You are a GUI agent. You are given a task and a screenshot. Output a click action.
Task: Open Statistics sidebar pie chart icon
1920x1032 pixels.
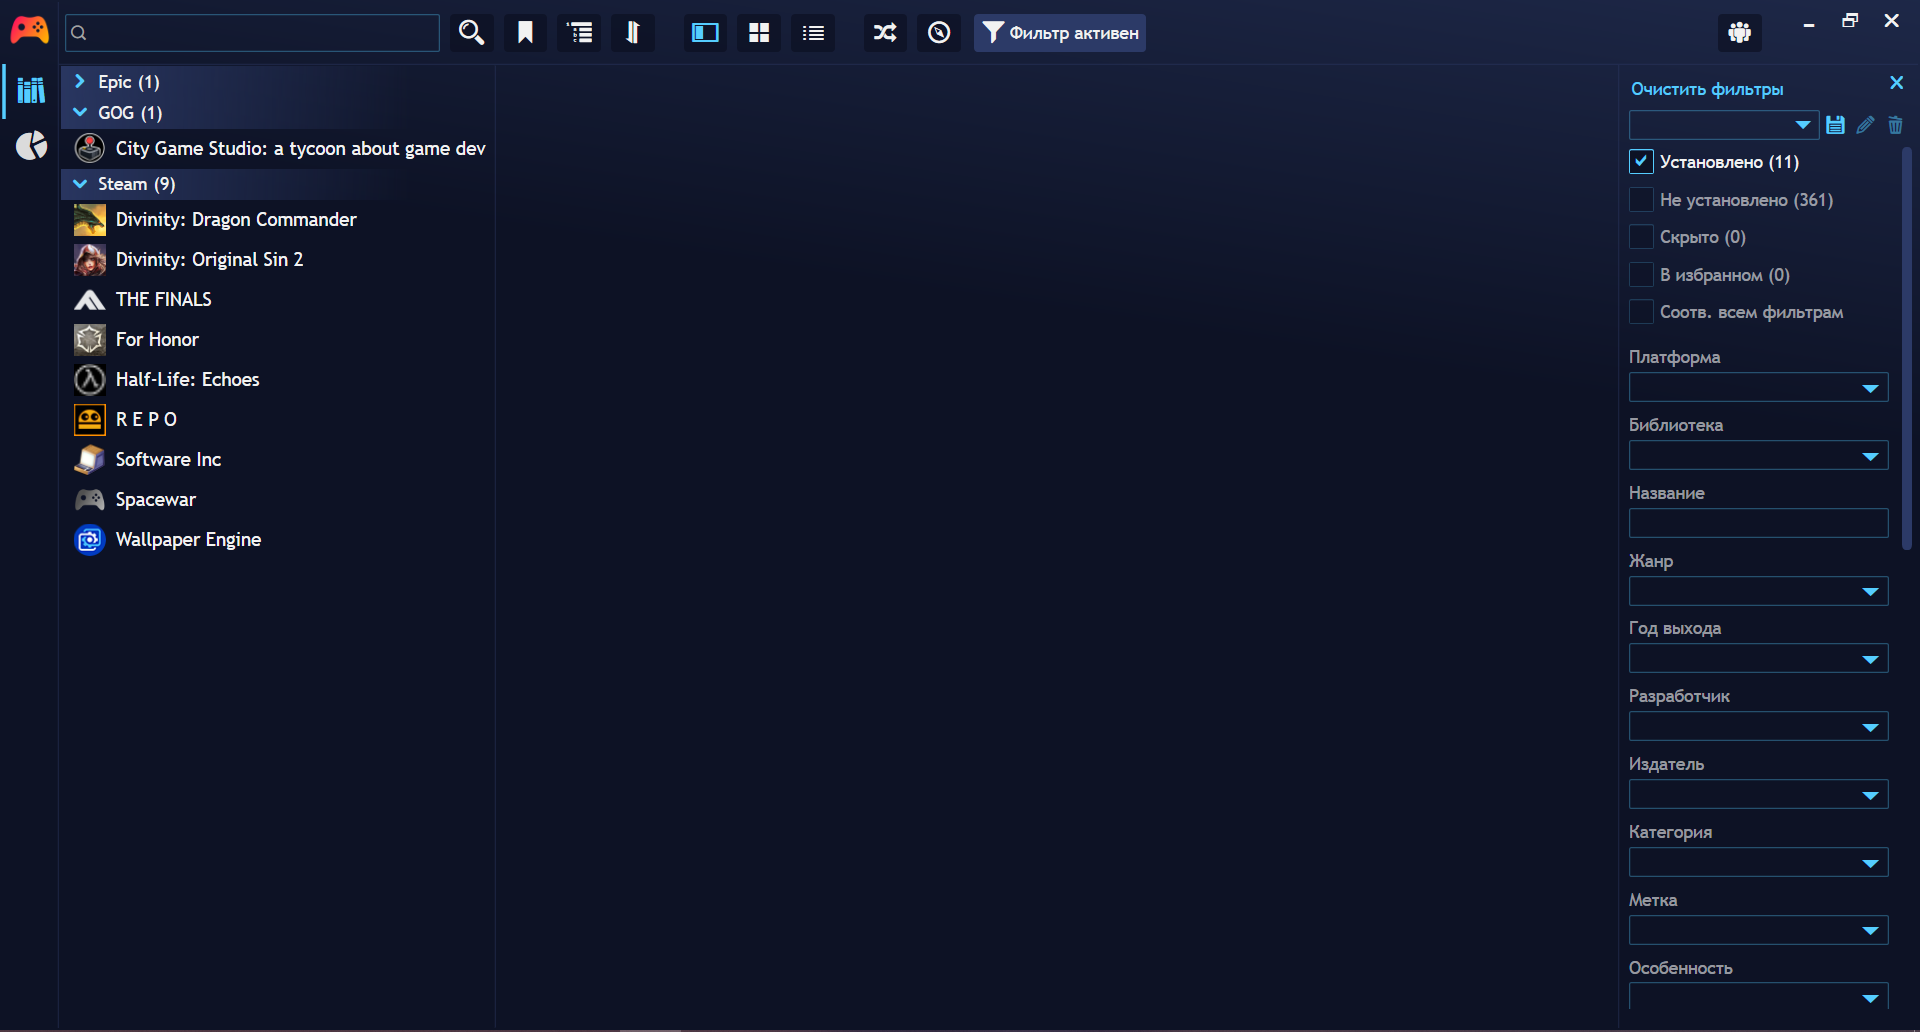pyautogui.click(x=31, y=146)
